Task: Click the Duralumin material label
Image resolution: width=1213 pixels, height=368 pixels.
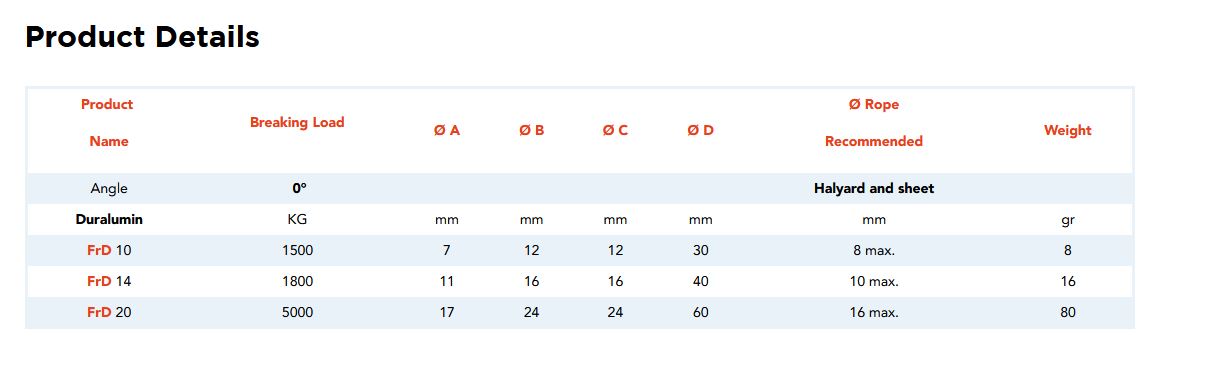Action: coord(109,219)
